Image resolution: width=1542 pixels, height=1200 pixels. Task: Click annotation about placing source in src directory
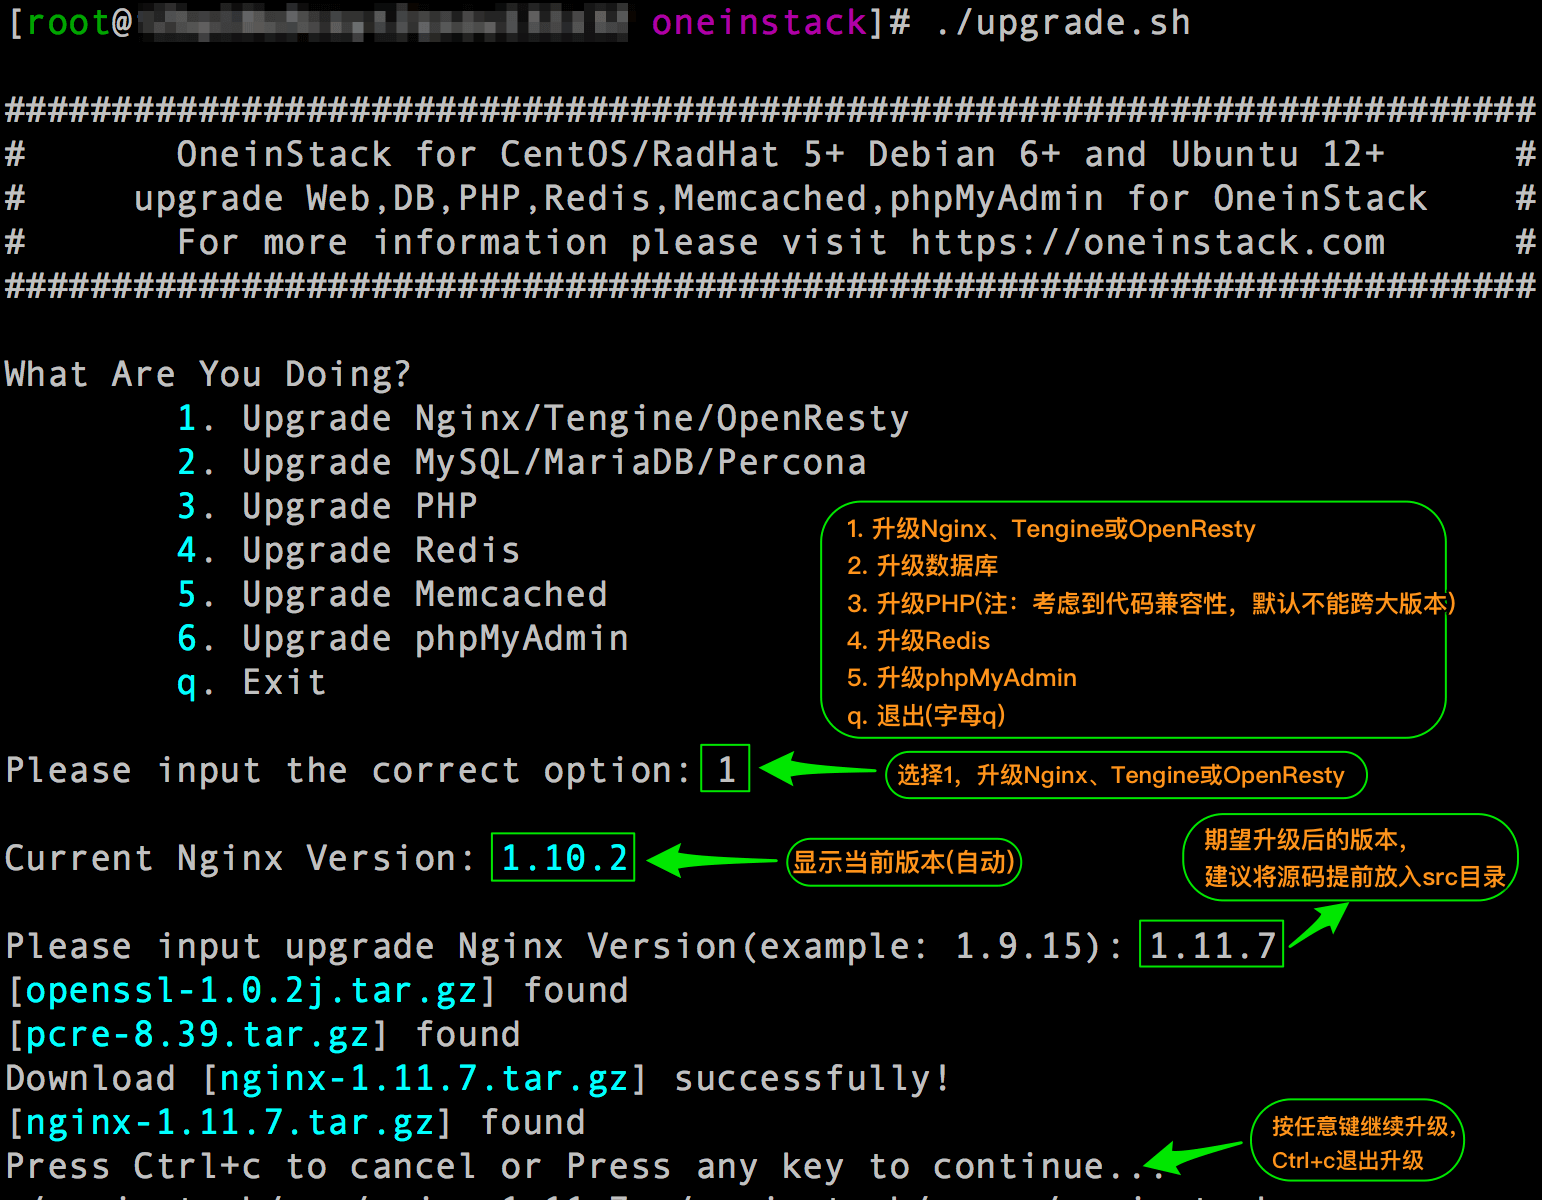(x=1350, y=858)
